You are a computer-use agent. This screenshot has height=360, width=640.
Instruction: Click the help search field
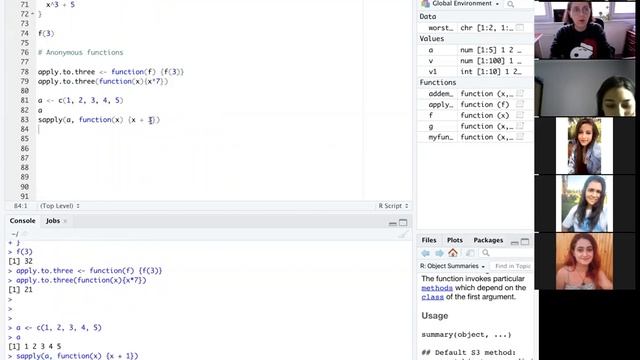[x=506, y=253]
